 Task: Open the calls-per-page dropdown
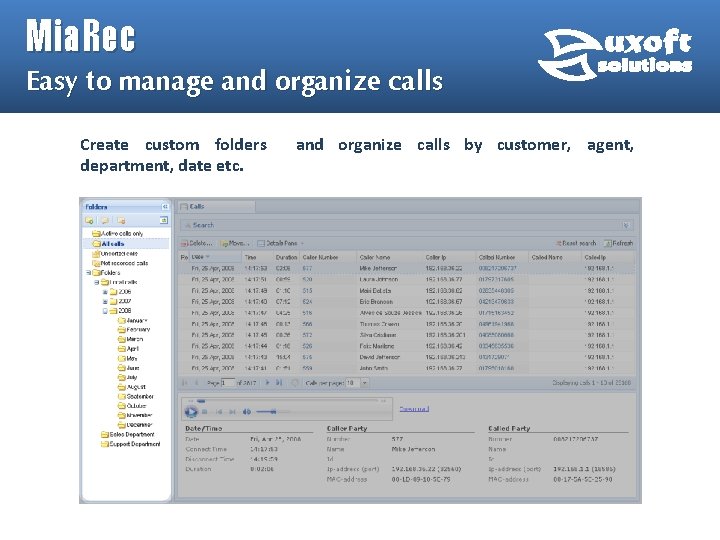pos(365,383)
